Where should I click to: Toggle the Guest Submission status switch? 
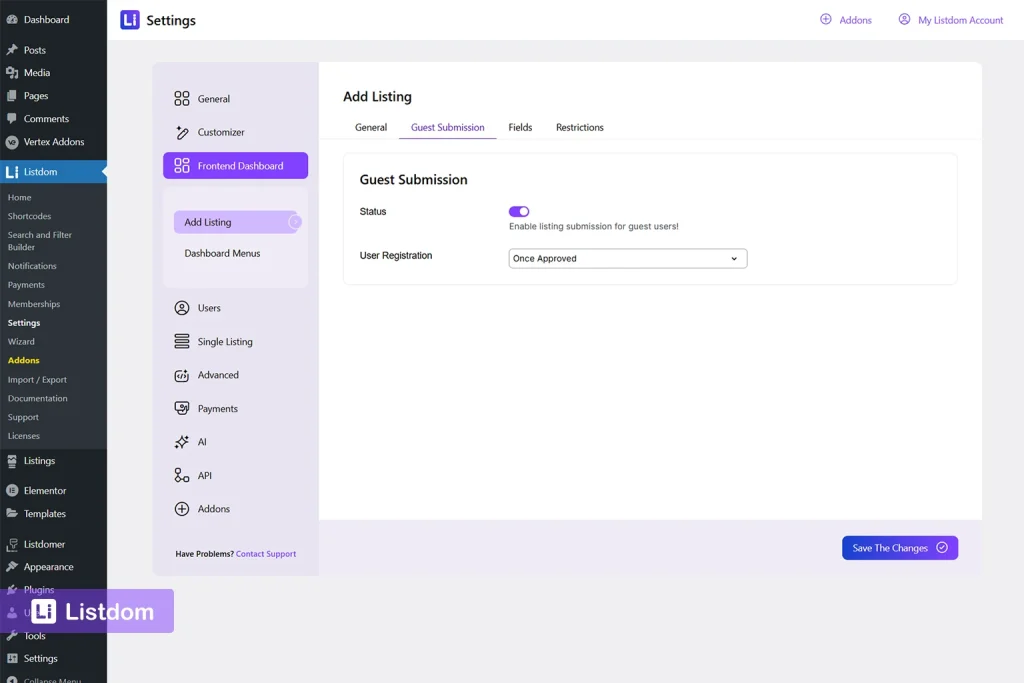tap(518, 211)
